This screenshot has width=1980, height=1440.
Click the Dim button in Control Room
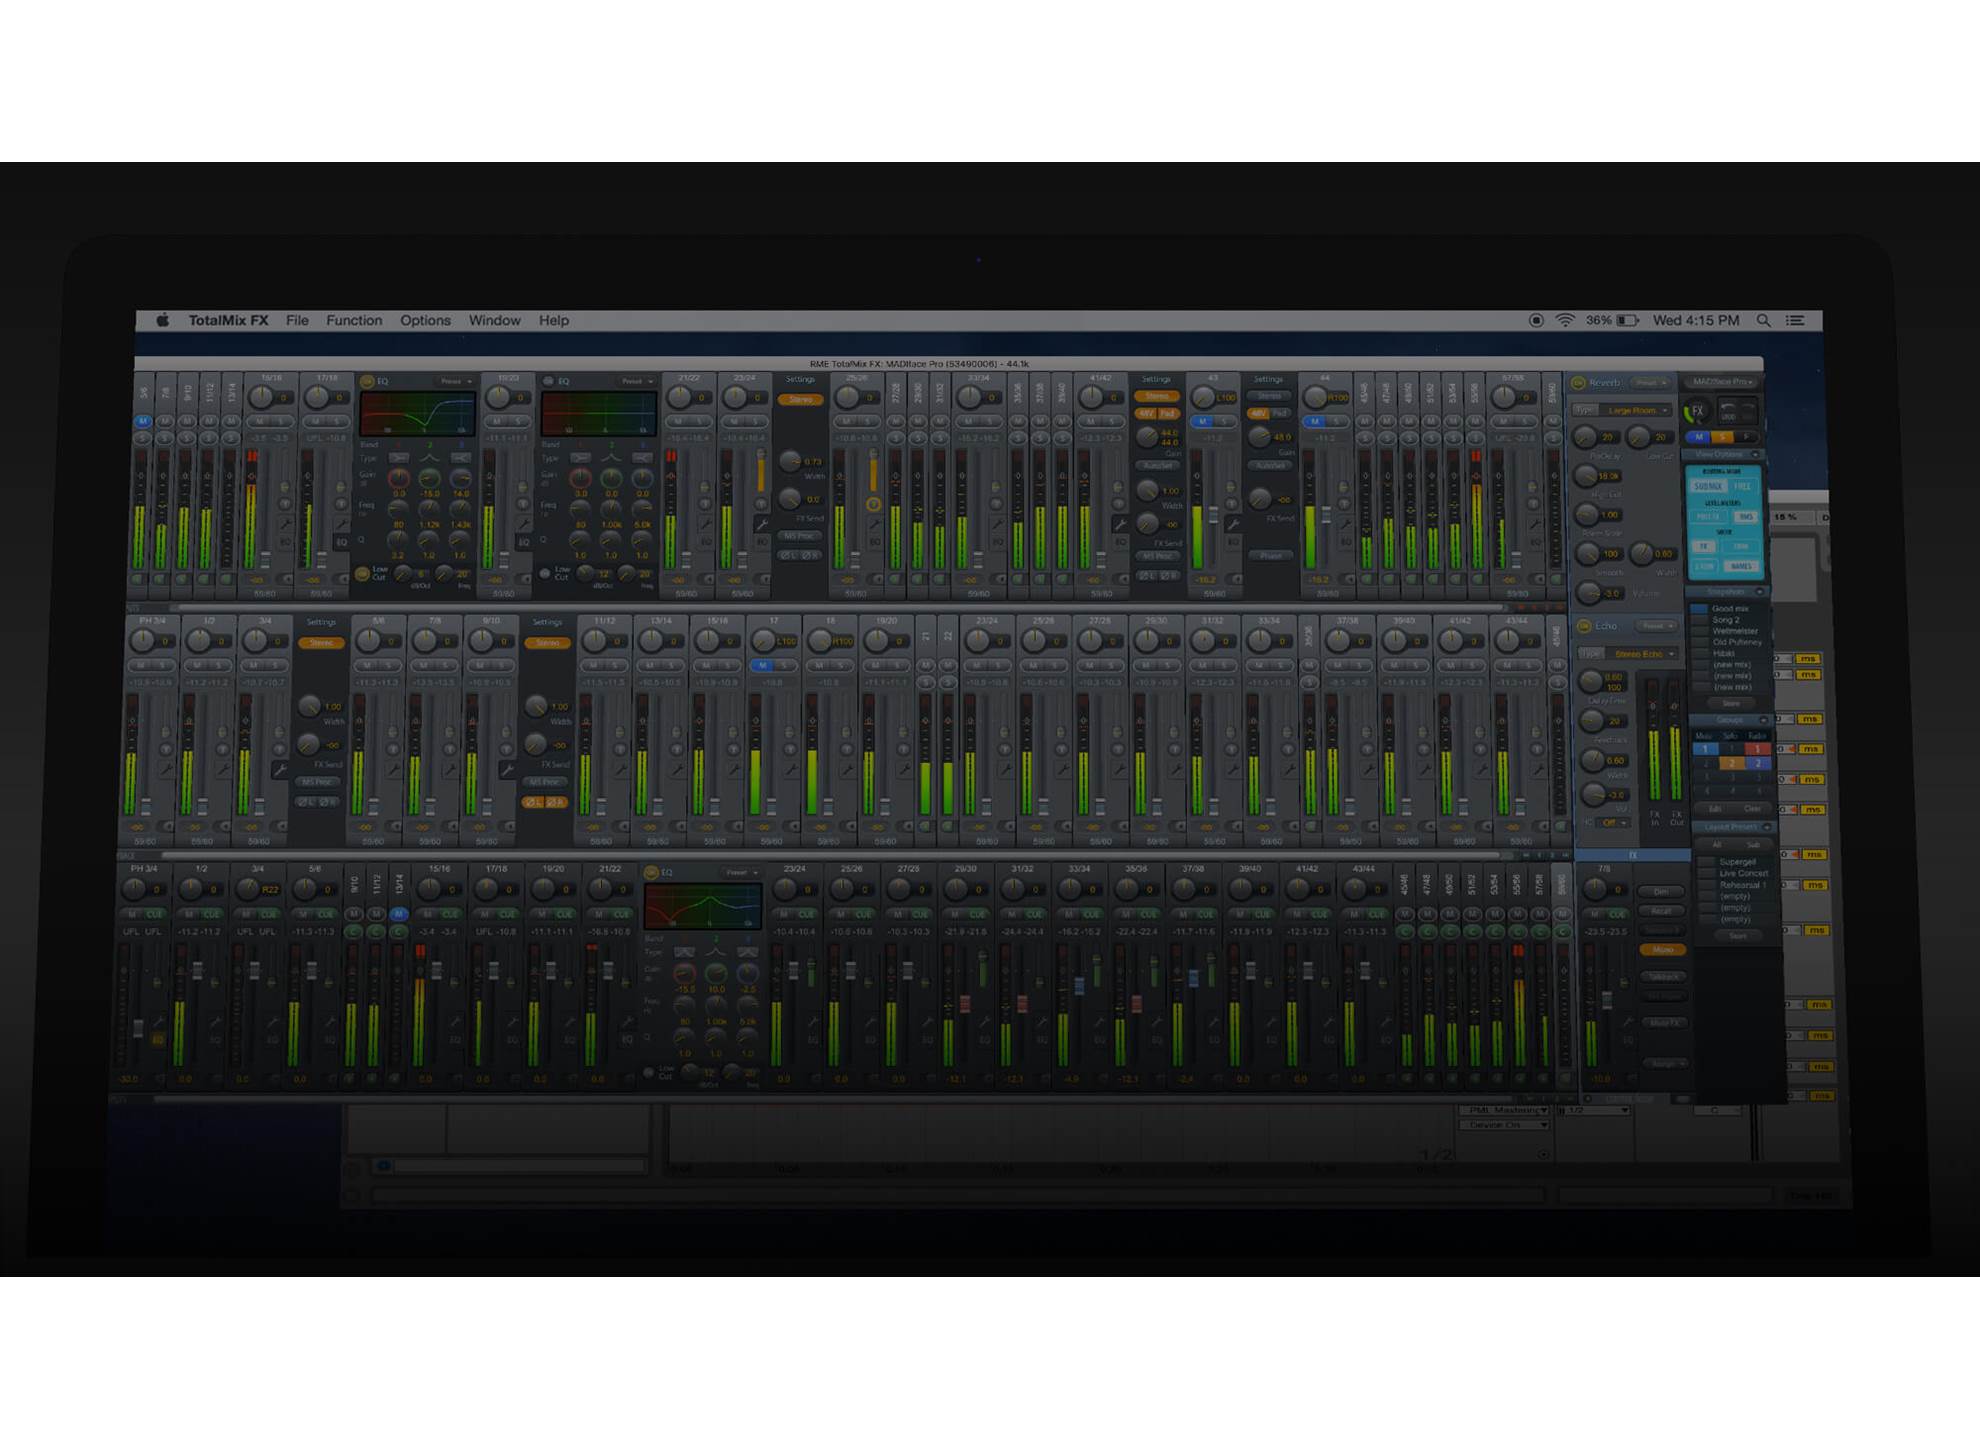coord(1661,892)
